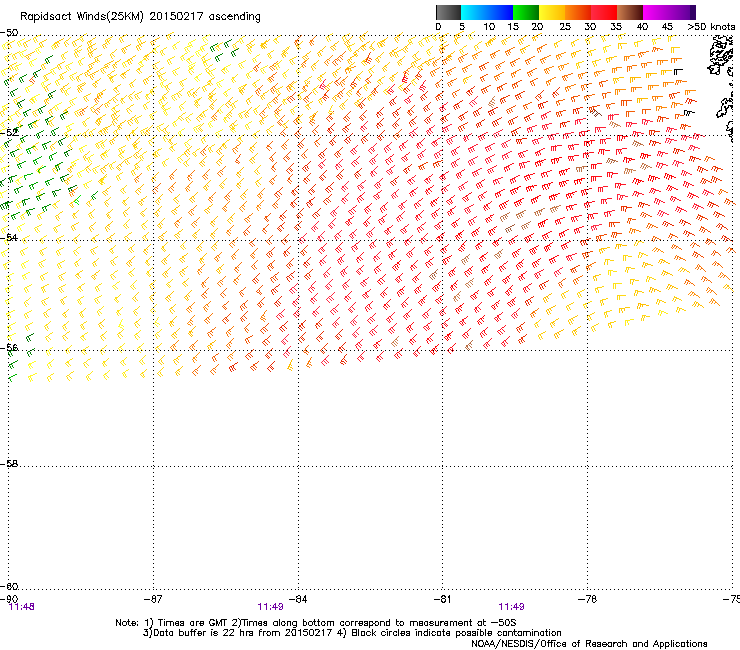740x650 pixels.
Task: Select the brown 35-40 knots legend segment
Action: (x=630, y=12)
